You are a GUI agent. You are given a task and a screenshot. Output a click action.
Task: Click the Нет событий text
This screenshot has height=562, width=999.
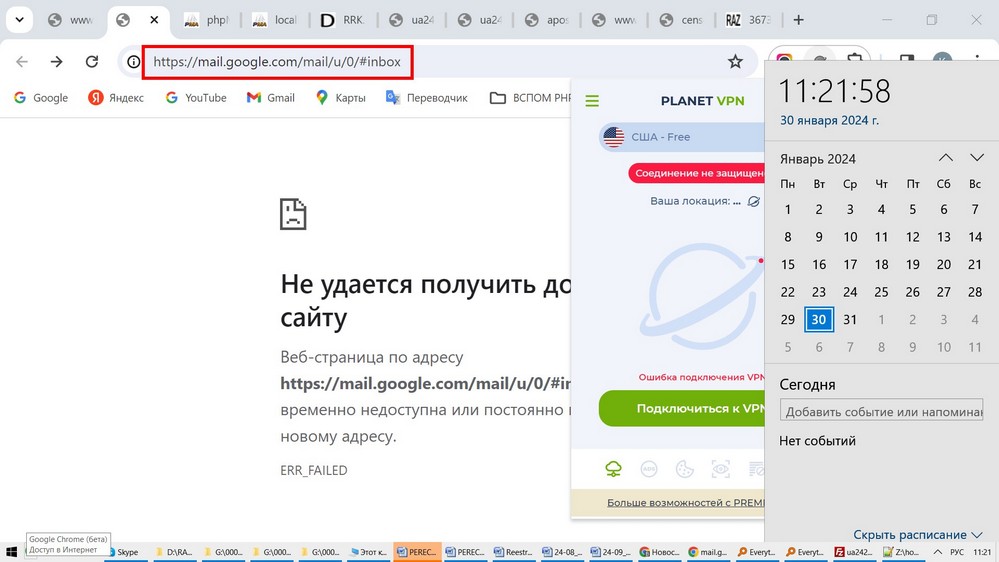[817, 441]
